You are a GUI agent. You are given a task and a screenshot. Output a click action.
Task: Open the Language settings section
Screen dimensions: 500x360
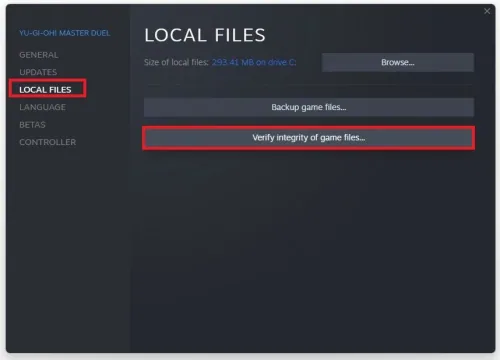pos(42,107)
